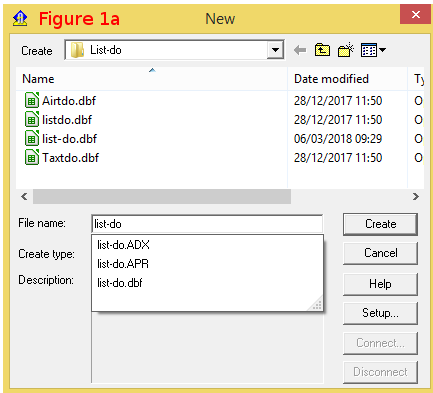Click the horizontal scrollbar thumb
433x393 pixels.
point(162,196)
